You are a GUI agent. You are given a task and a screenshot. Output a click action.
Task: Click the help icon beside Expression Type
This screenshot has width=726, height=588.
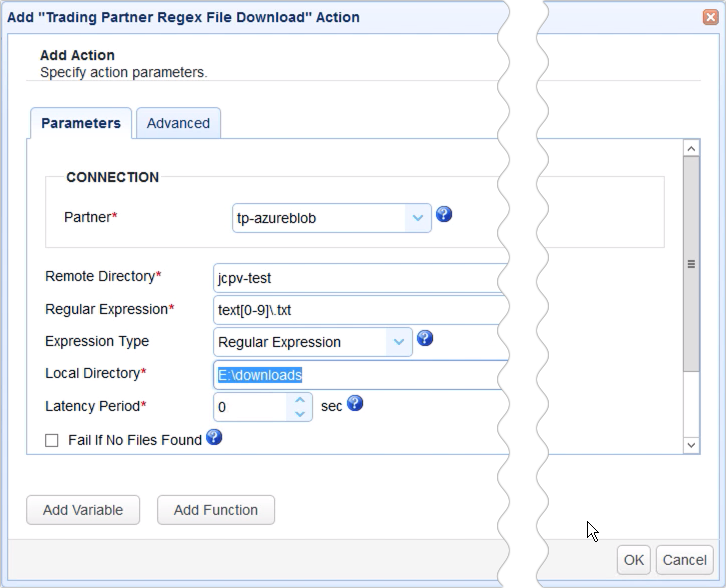point(424,338)
